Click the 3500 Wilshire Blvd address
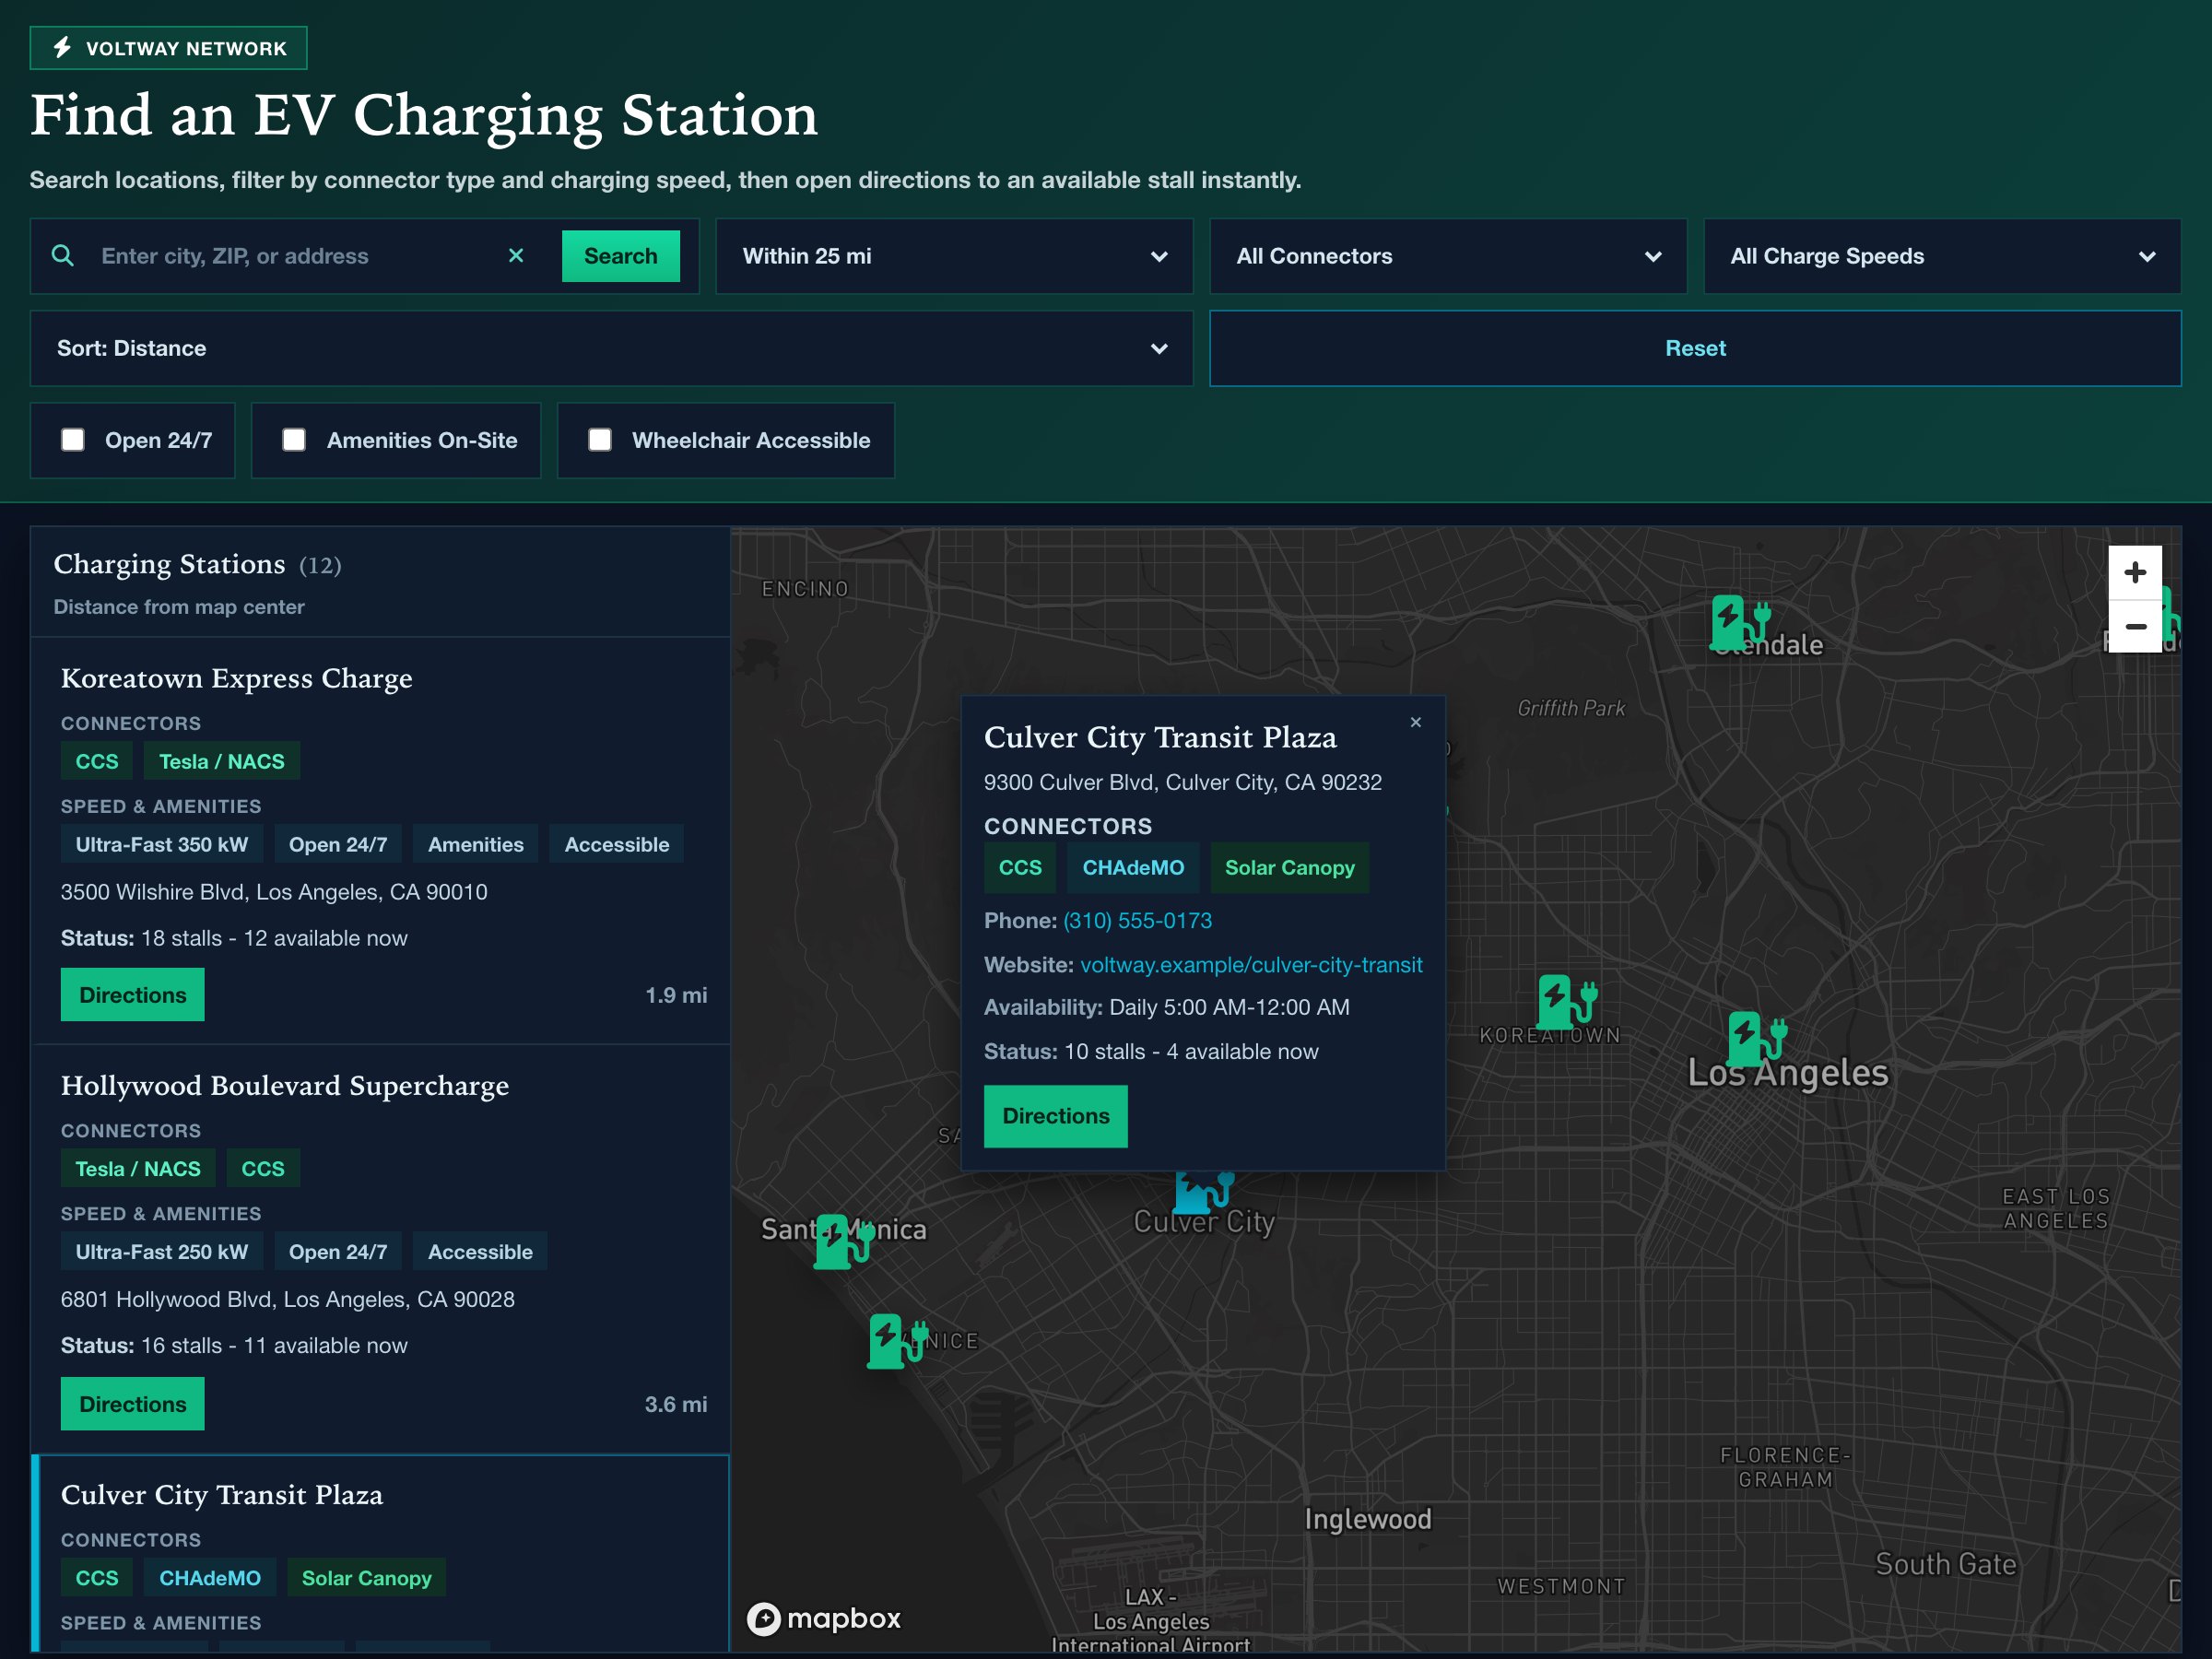The image size is (2212, 1659). [x=274, y=892]
